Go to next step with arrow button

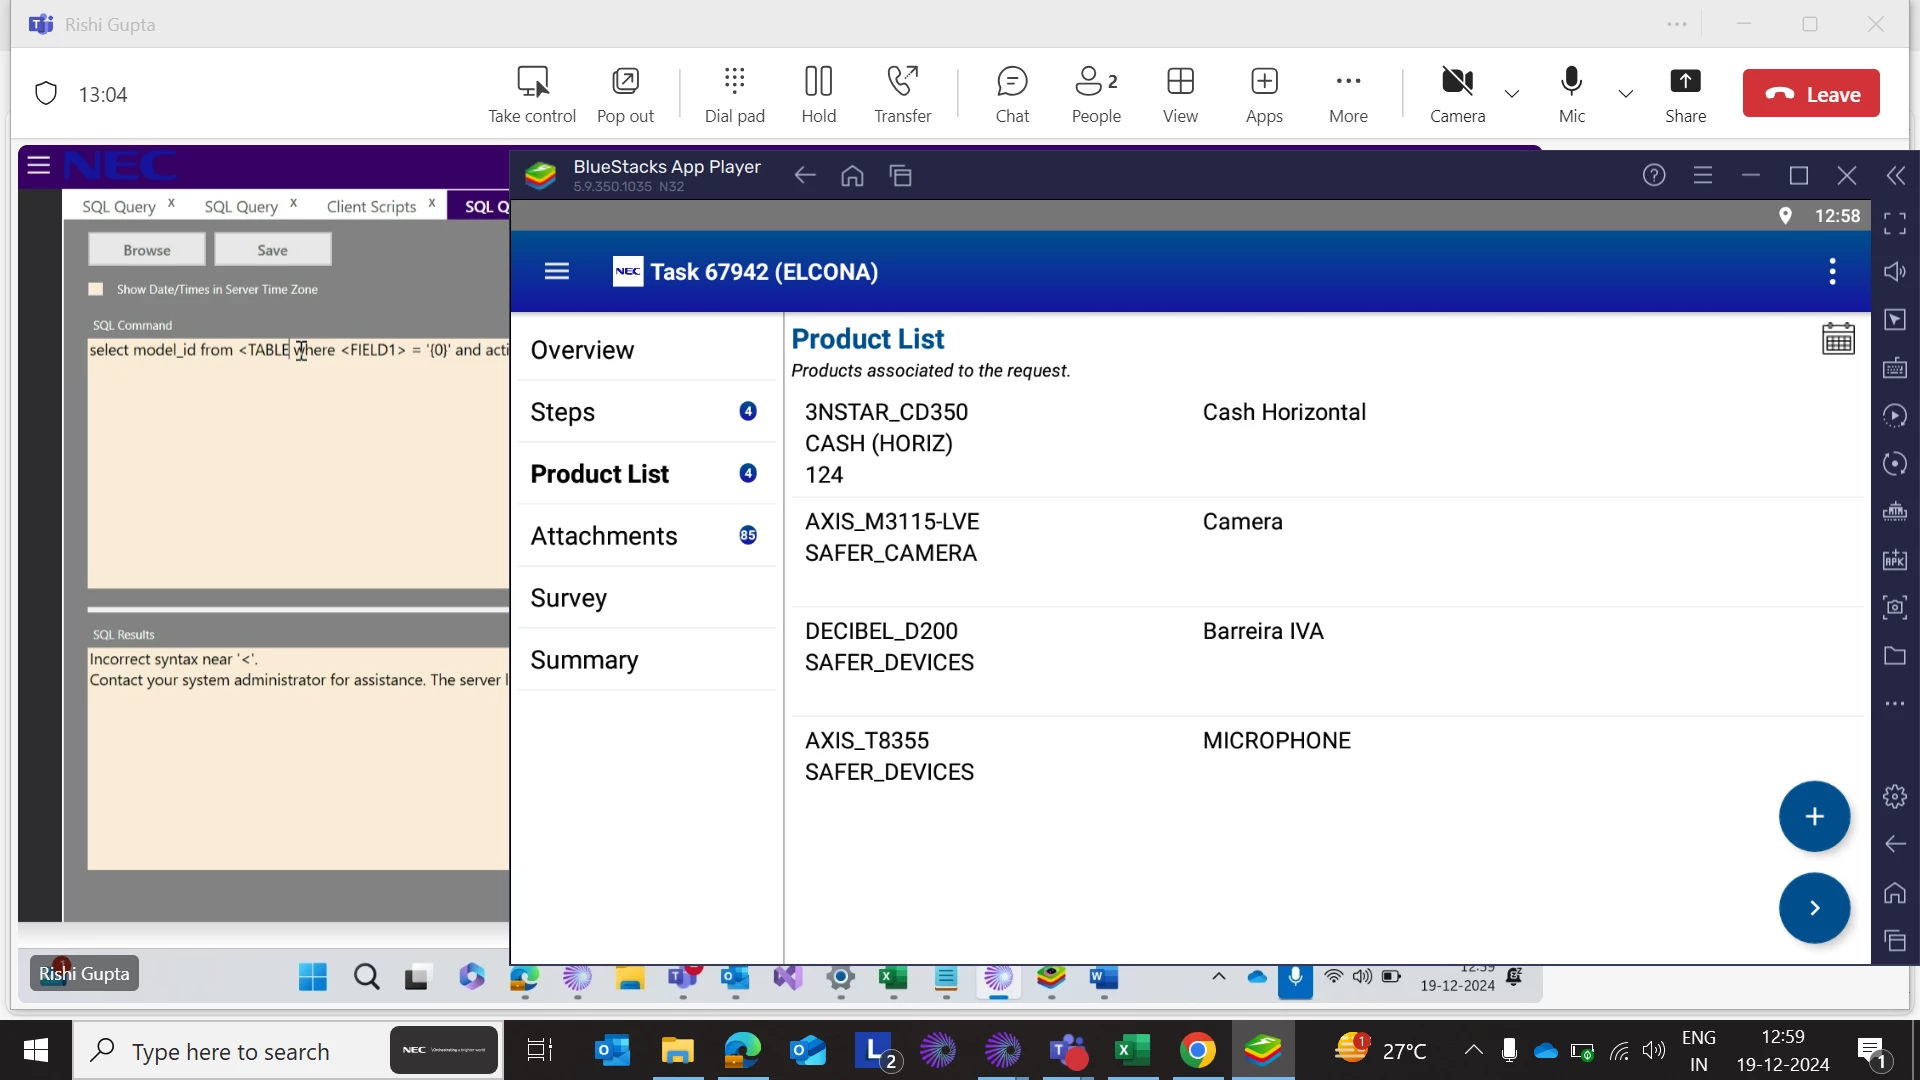click(x=1814, y=908)
